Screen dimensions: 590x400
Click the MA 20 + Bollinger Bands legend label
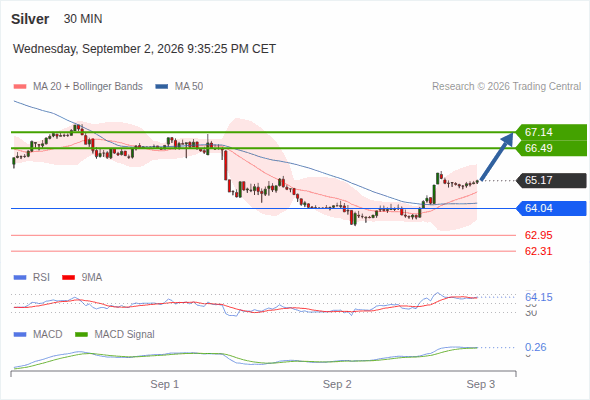coord(88,87)
